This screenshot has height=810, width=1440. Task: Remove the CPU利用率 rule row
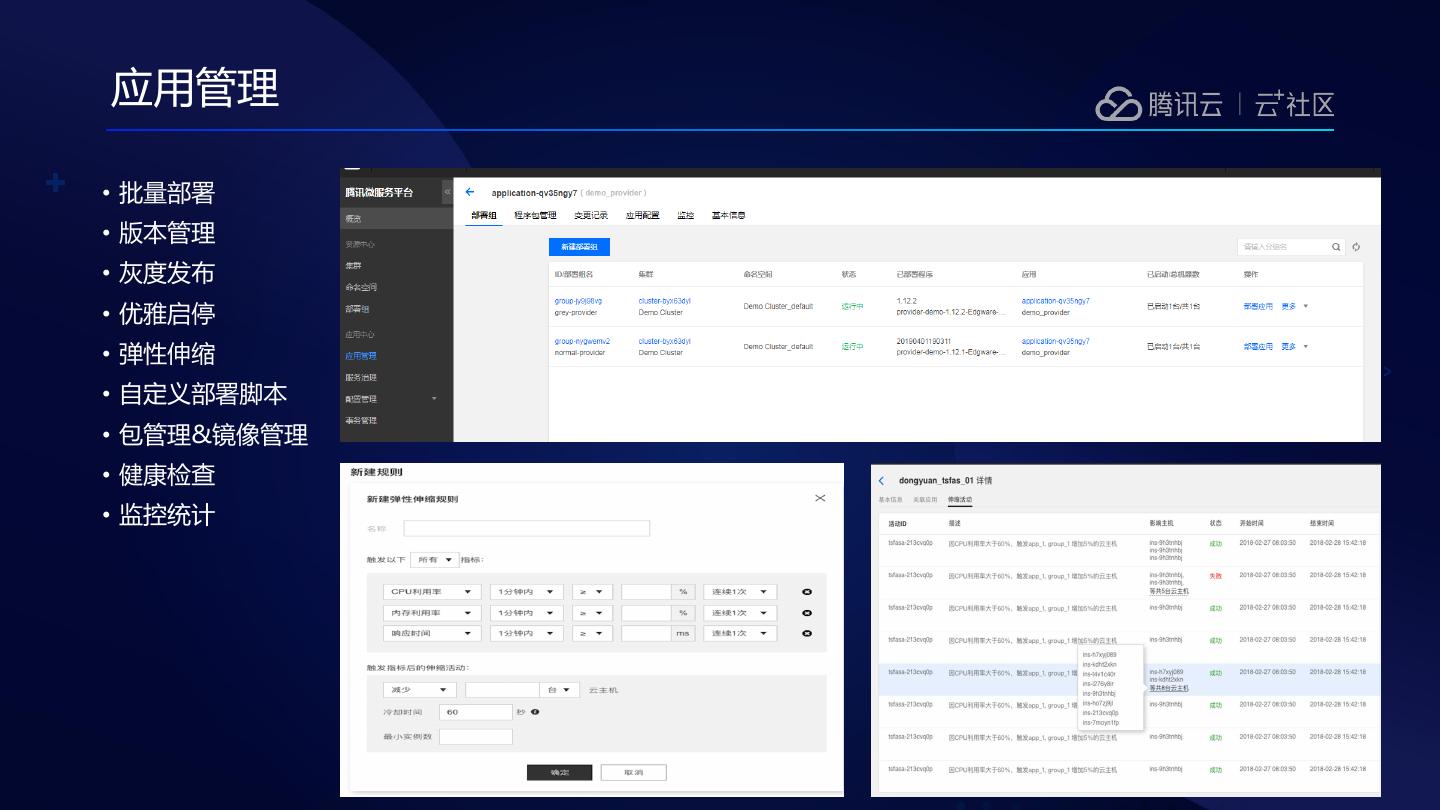click(x=807, y=592)
